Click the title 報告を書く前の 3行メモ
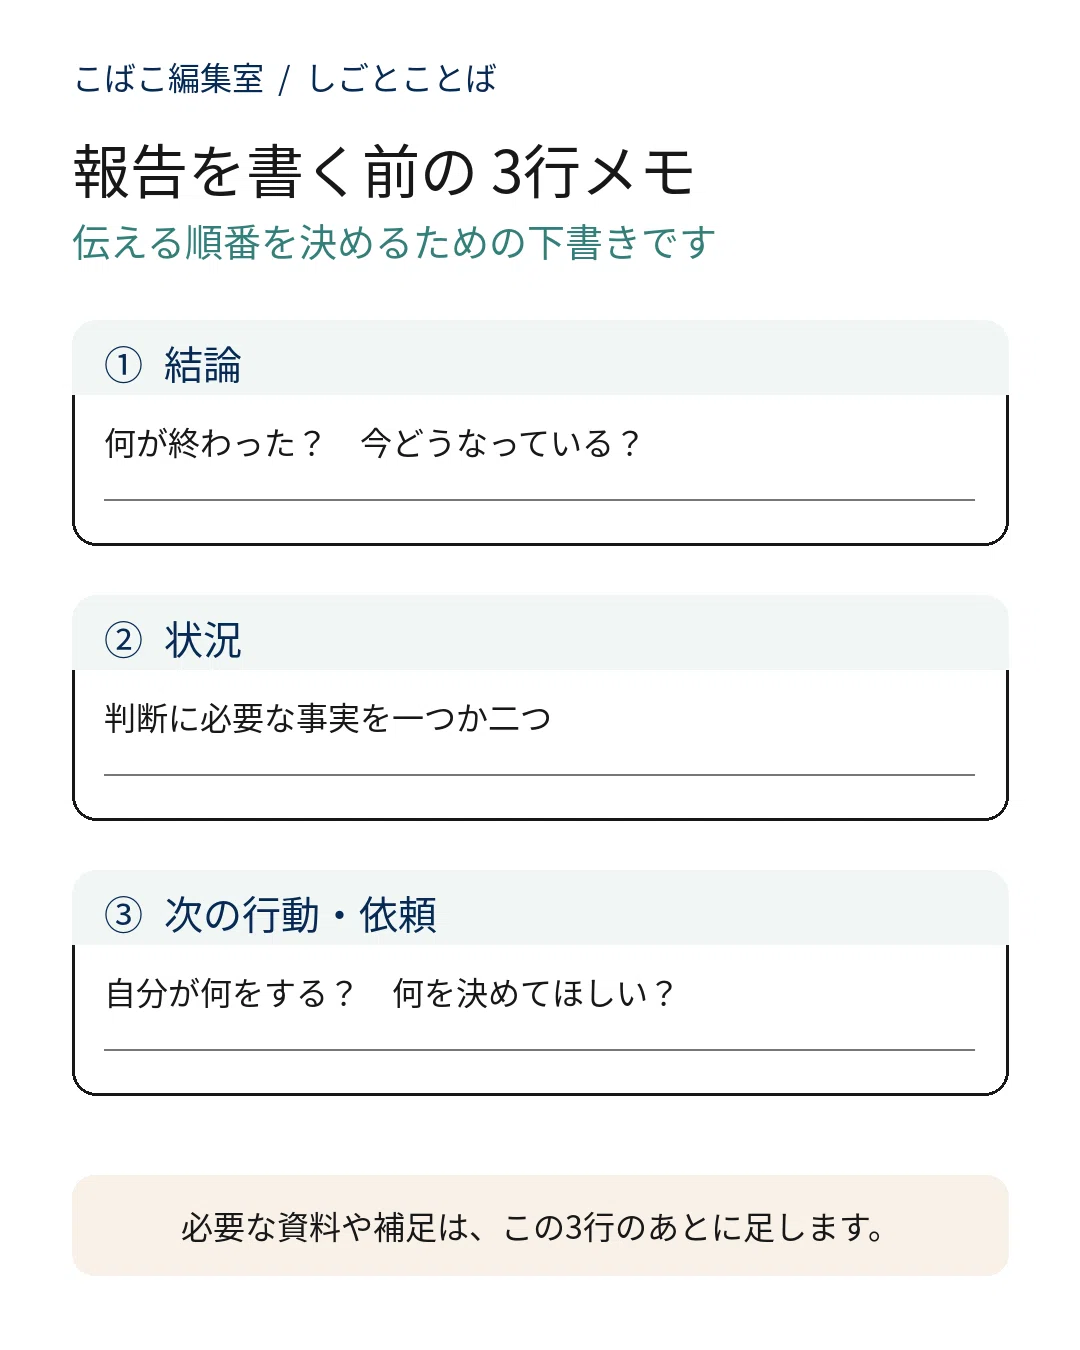Image resolution: width=1080 pixels, height=1350 pixels. (x=384, y=171)
